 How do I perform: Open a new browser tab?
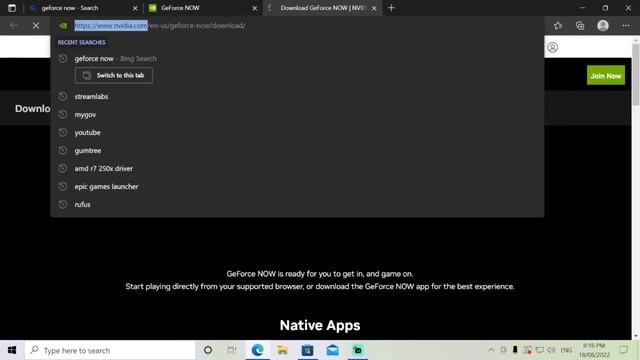click(391, 8)
